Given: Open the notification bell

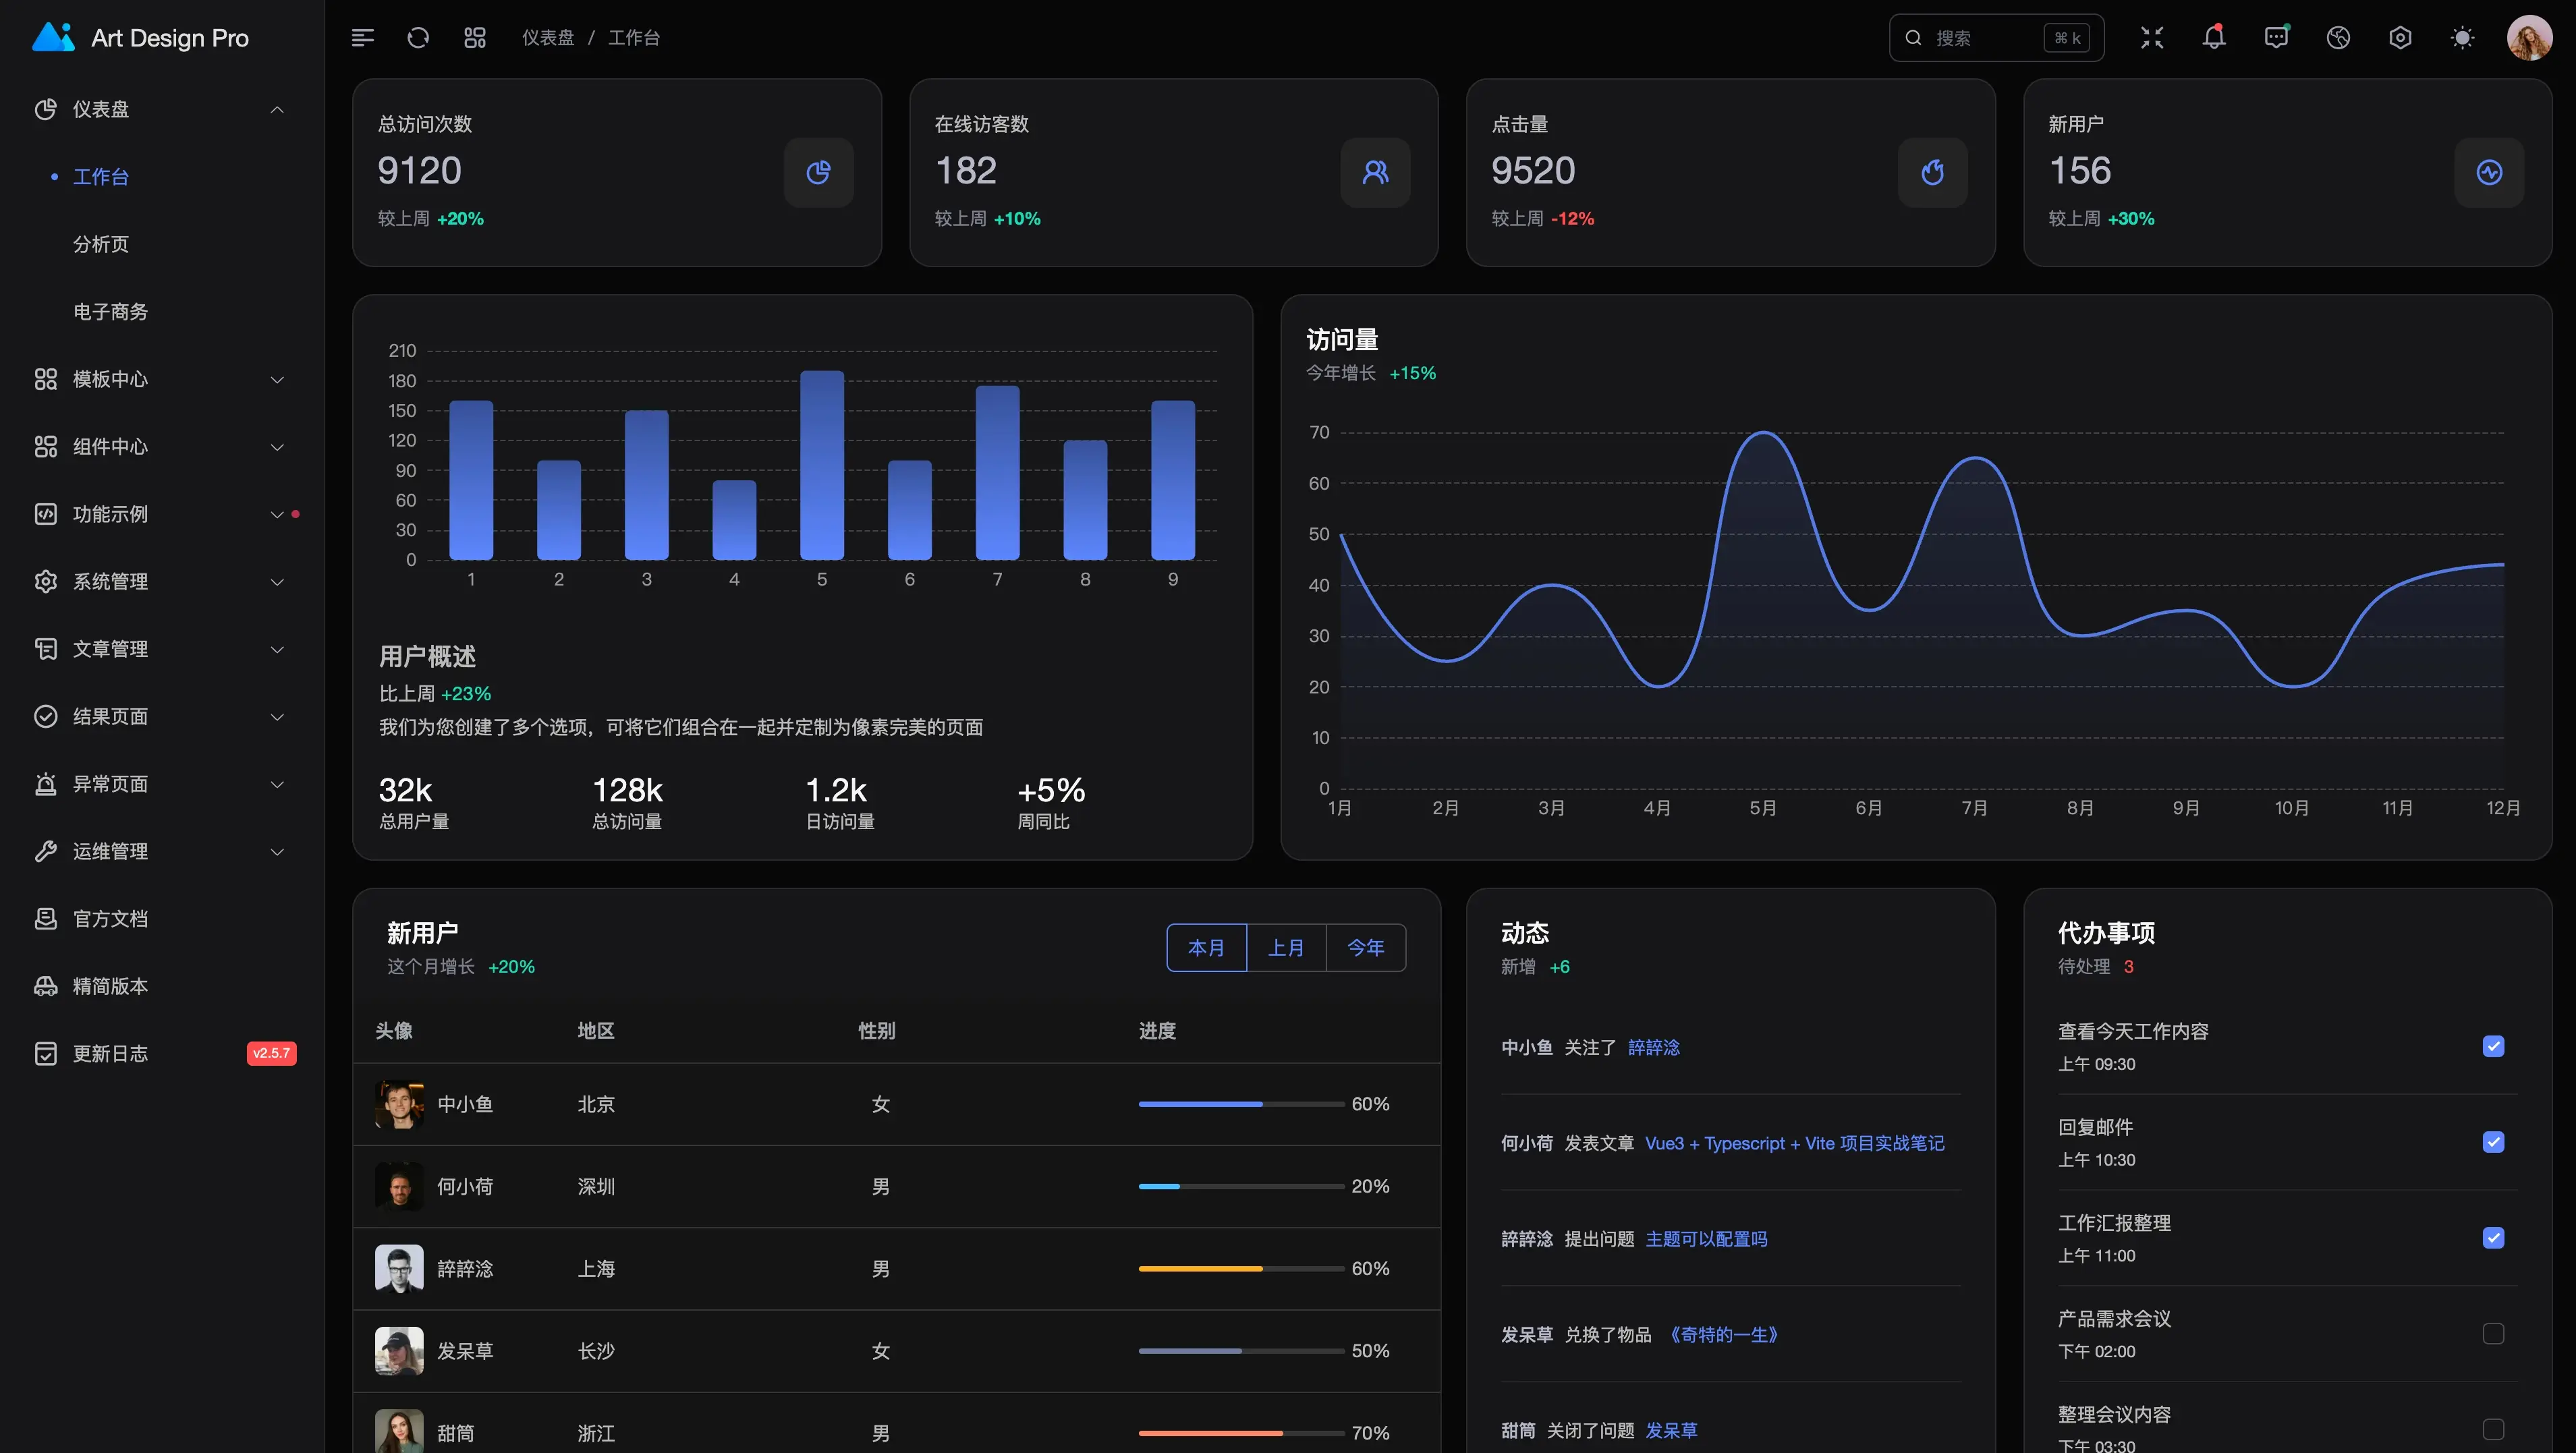Looking at the screenshot, I should (2213, 38).
